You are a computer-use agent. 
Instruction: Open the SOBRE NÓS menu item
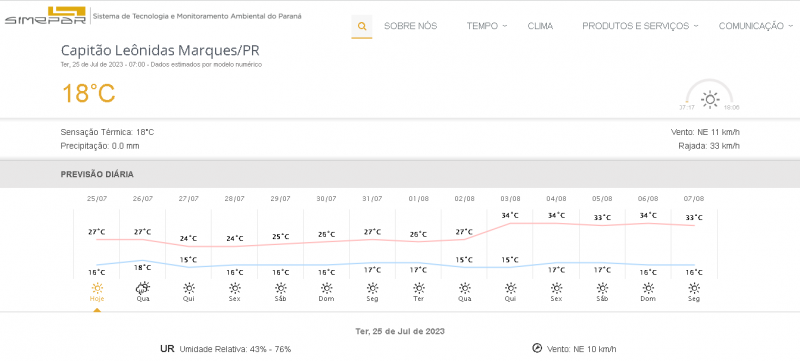click(x=411, y=26)
